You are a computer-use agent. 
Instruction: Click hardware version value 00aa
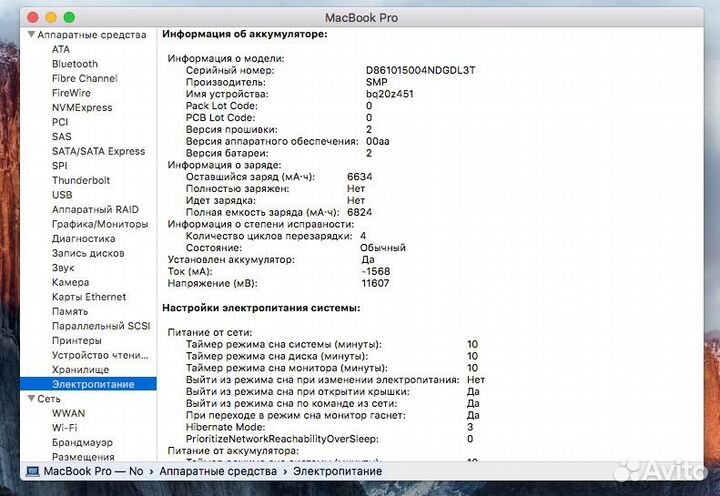tap(377, 141)
